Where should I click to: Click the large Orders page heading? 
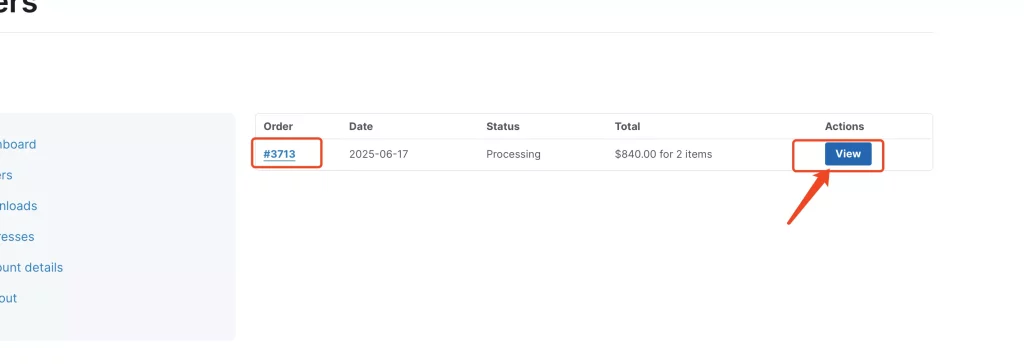point(18,7)
